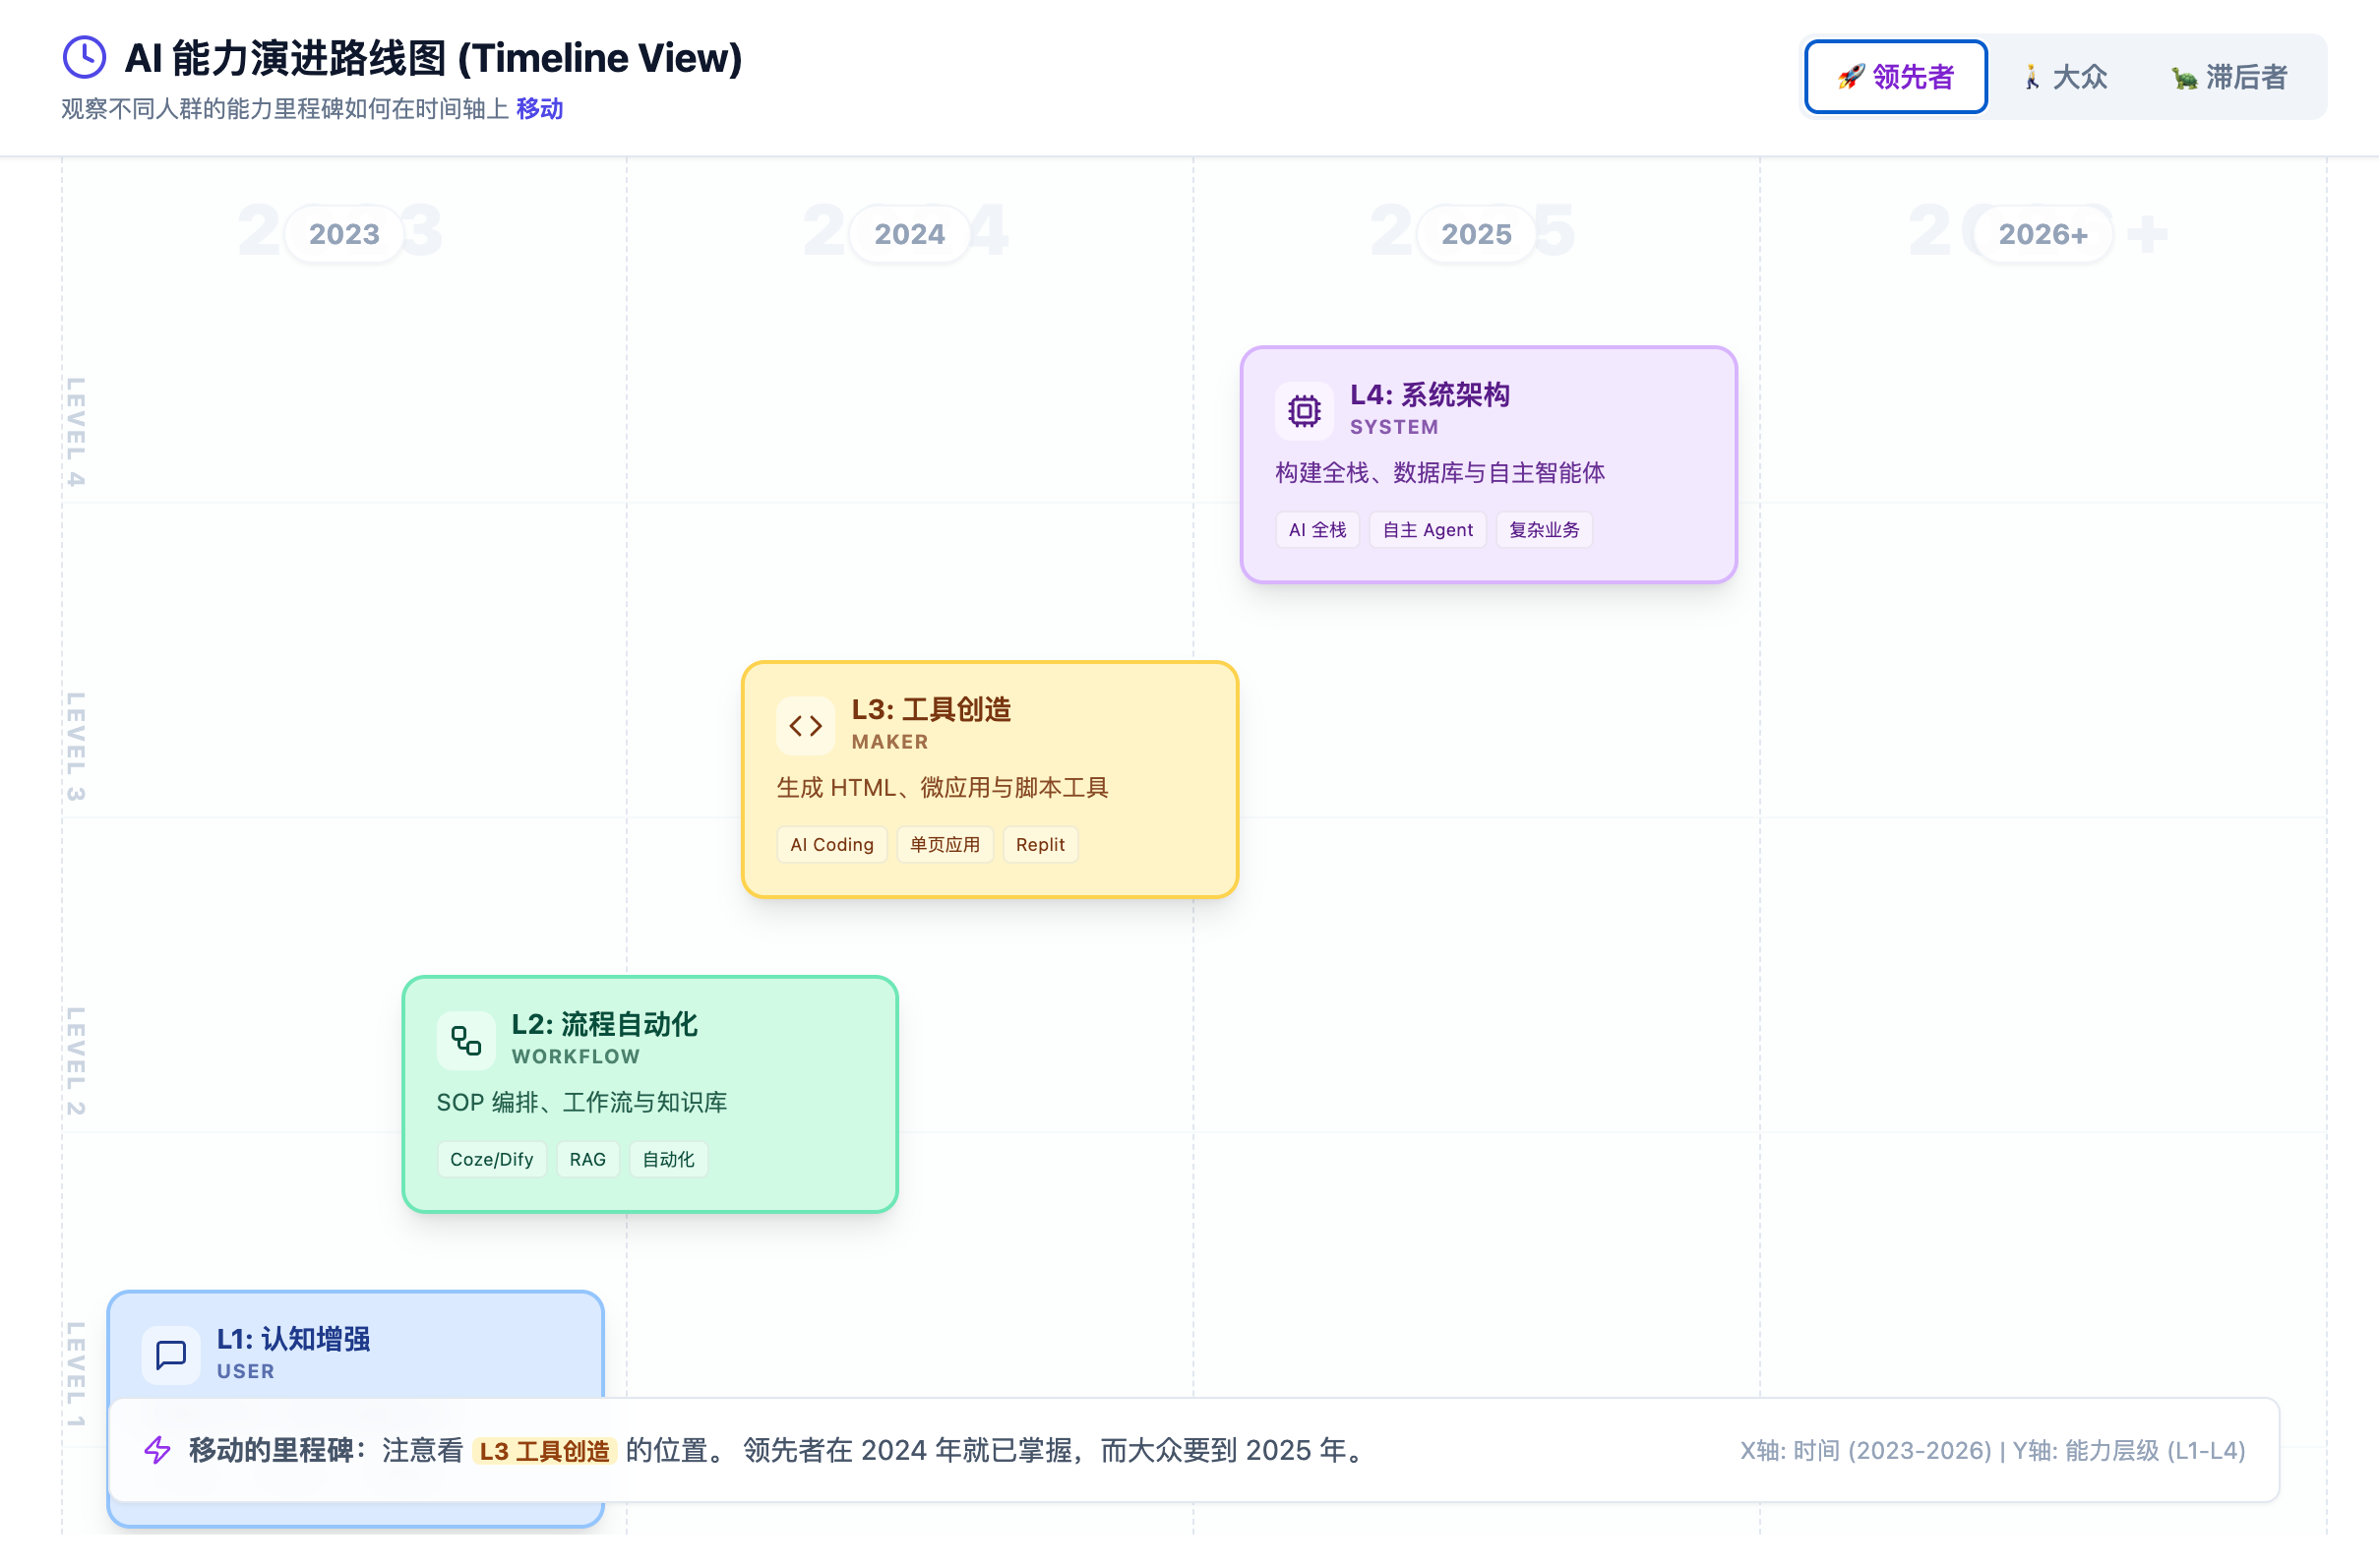Click the L4: 系统架构 card title
This screenshot has width=2379, height=1568.
click(x=1429, y=395)
